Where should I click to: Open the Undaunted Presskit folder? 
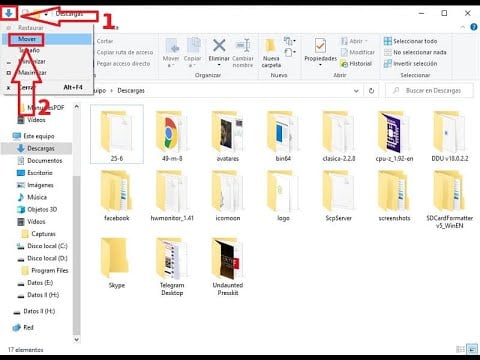(228, 267)
